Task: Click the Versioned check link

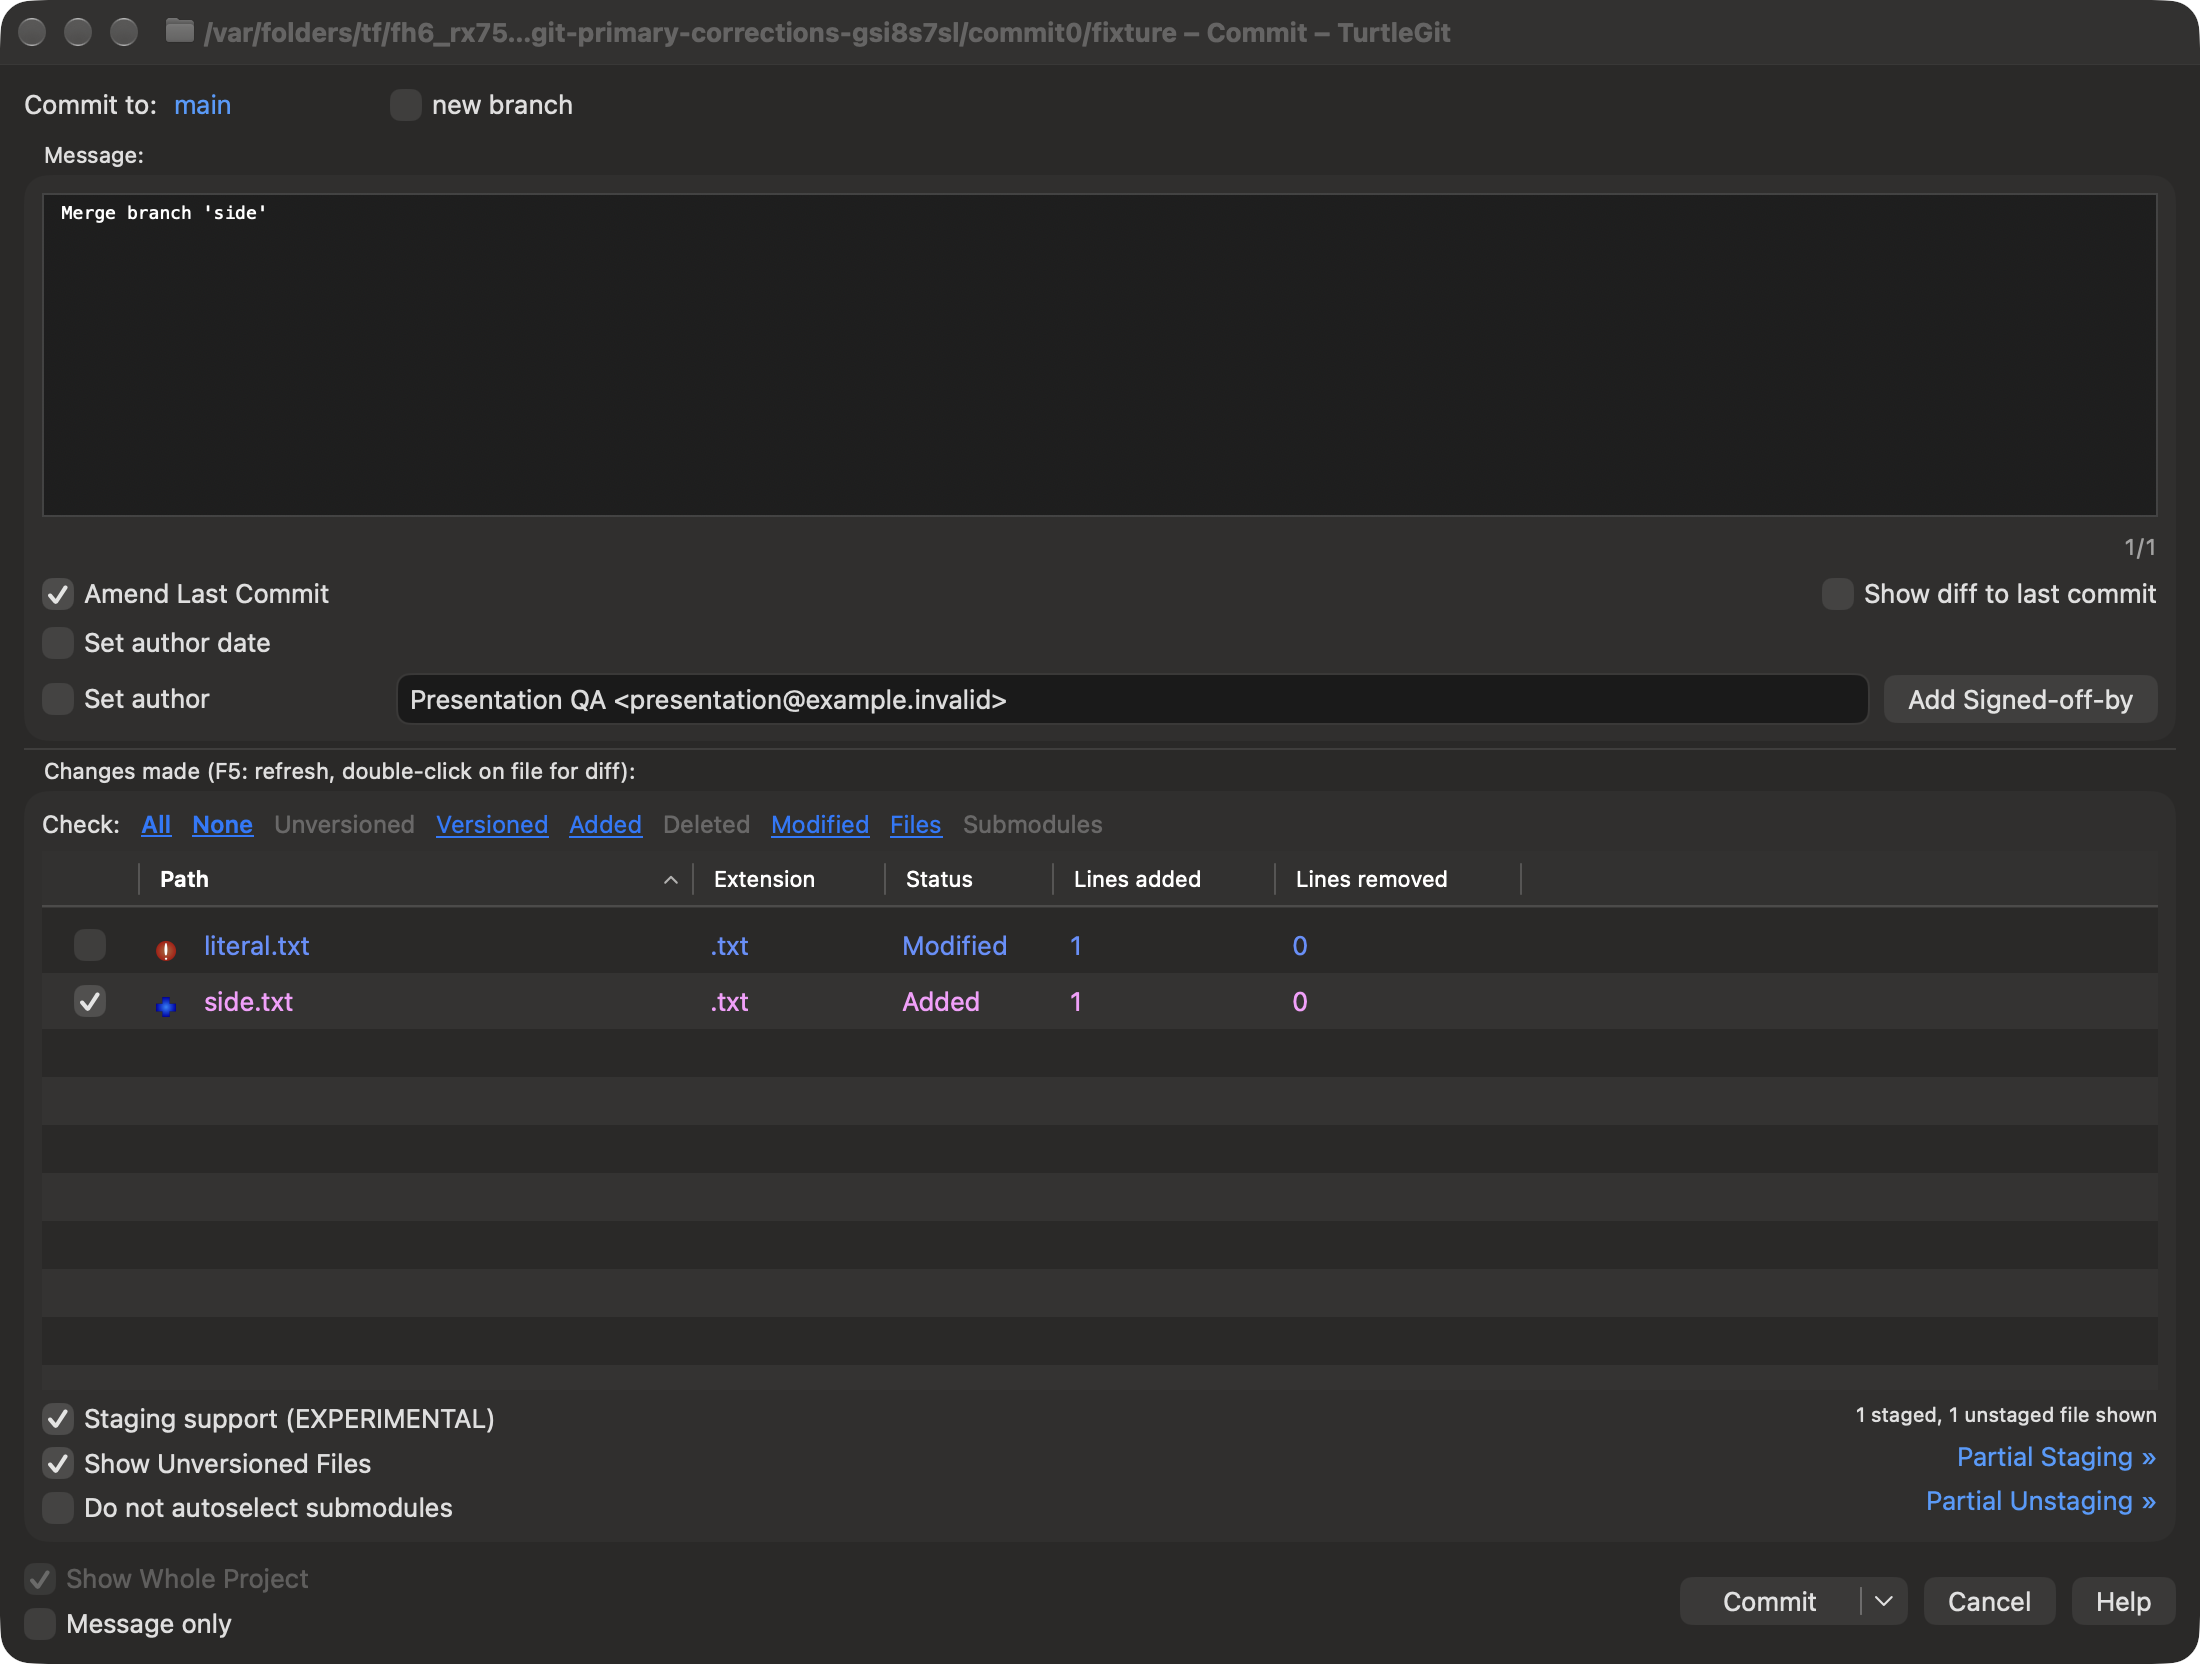Action: (492, 825)
